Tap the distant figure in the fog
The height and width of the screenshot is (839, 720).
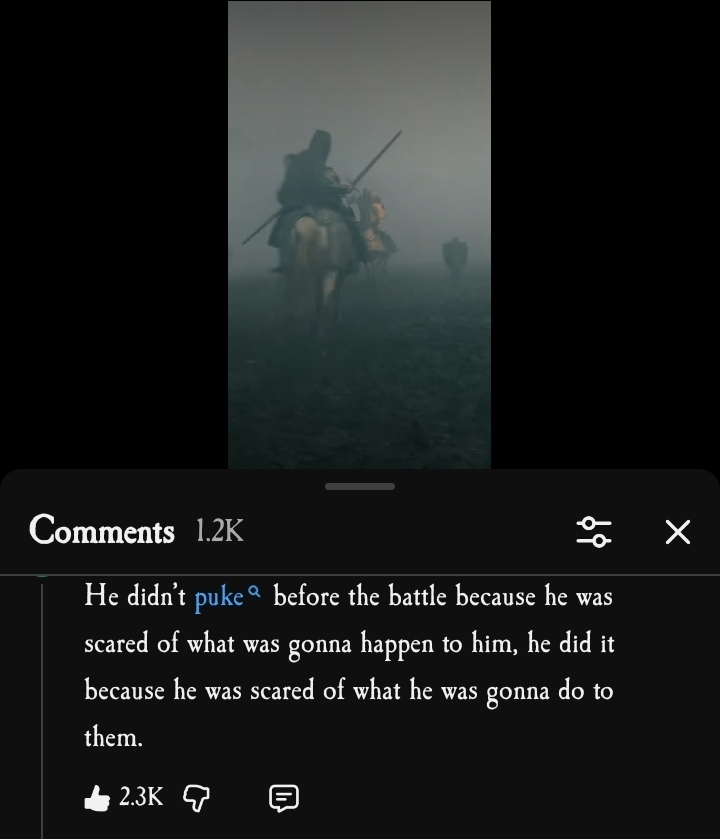(x=455, y=257)
